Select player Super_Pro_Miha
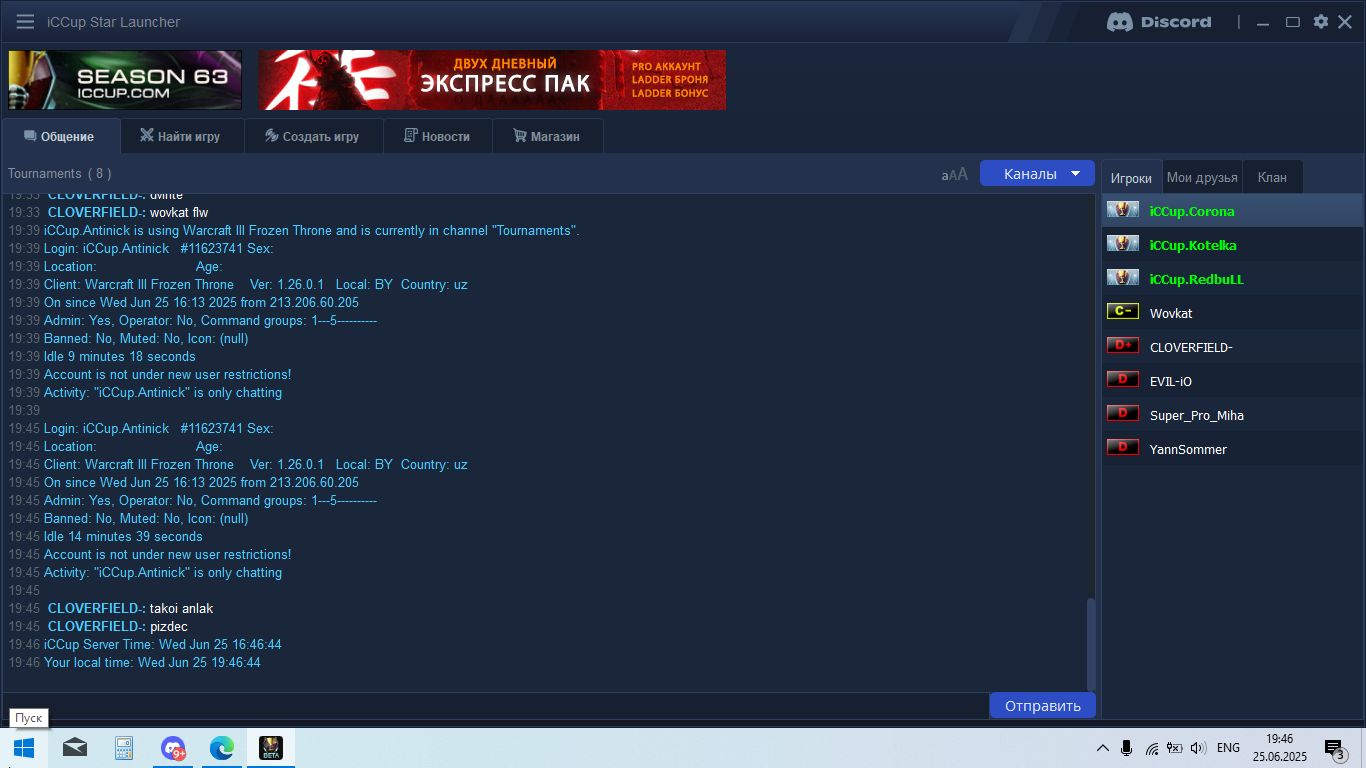The width and height of the screenshot is (1366, 768). 1232,415
